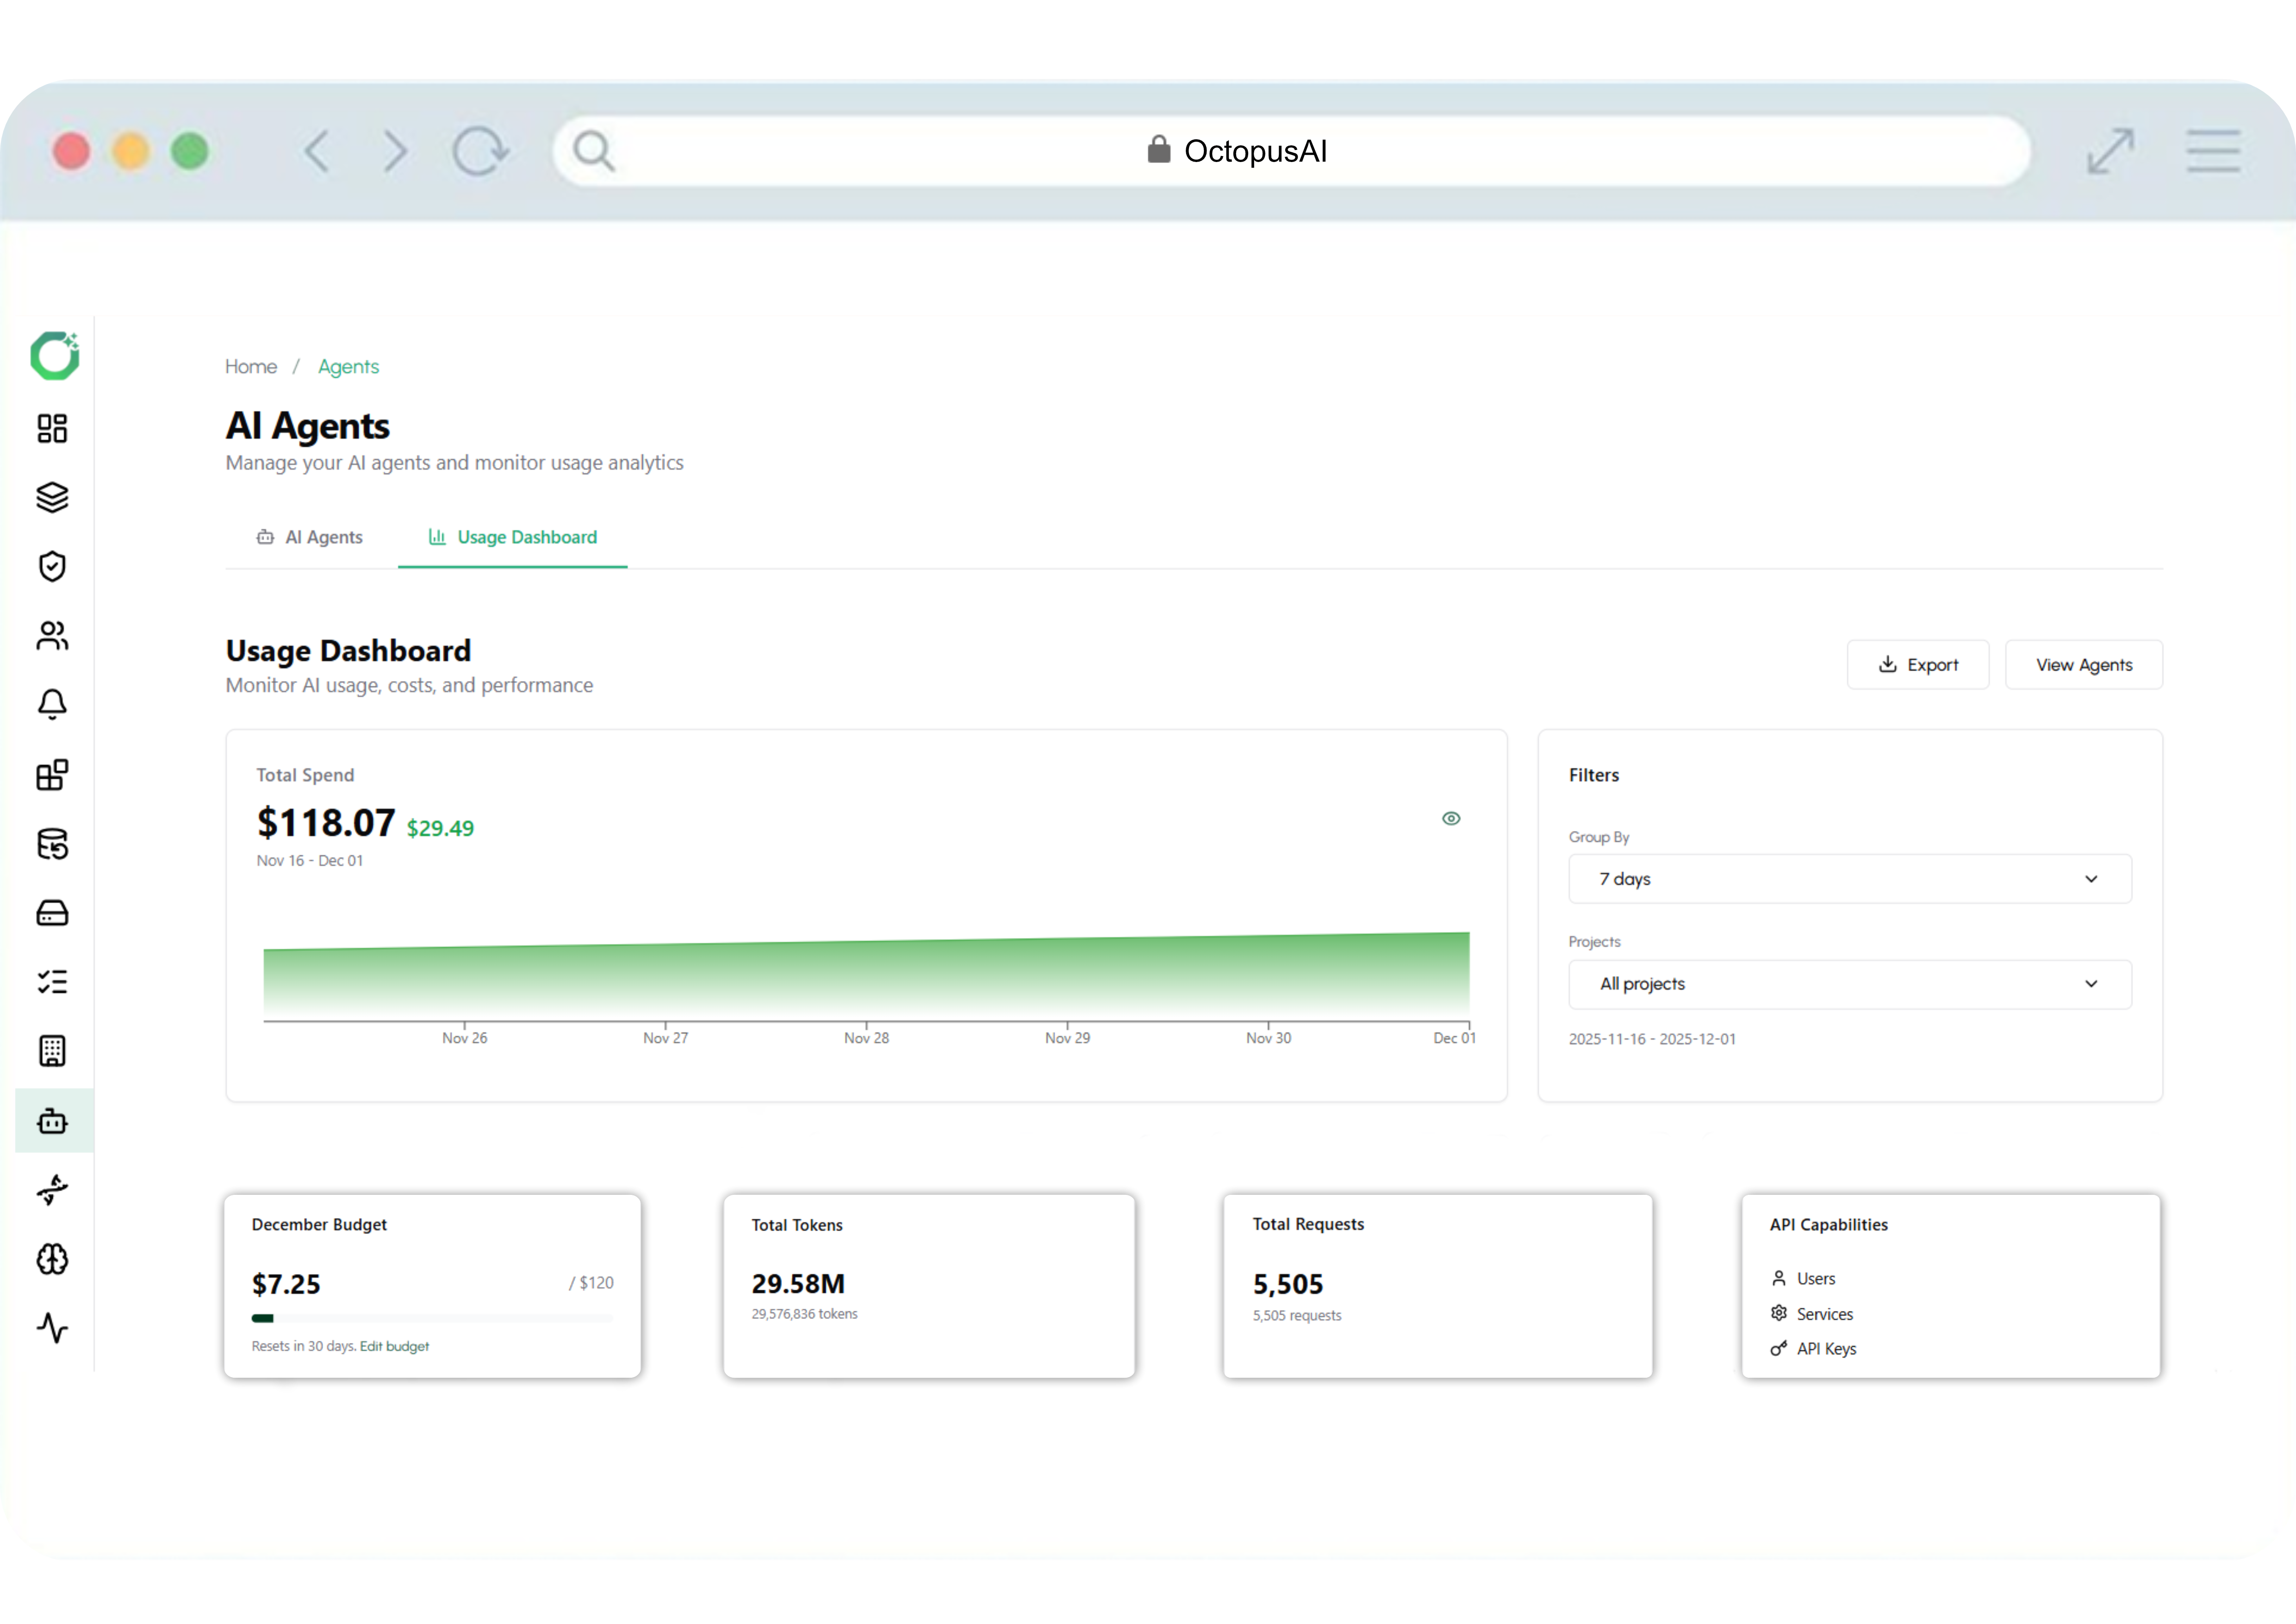The height and width of the screenshot is (1624, 2296).
Task: Expand the browser menu with hamburger icon
Action: click(2213, 151)
